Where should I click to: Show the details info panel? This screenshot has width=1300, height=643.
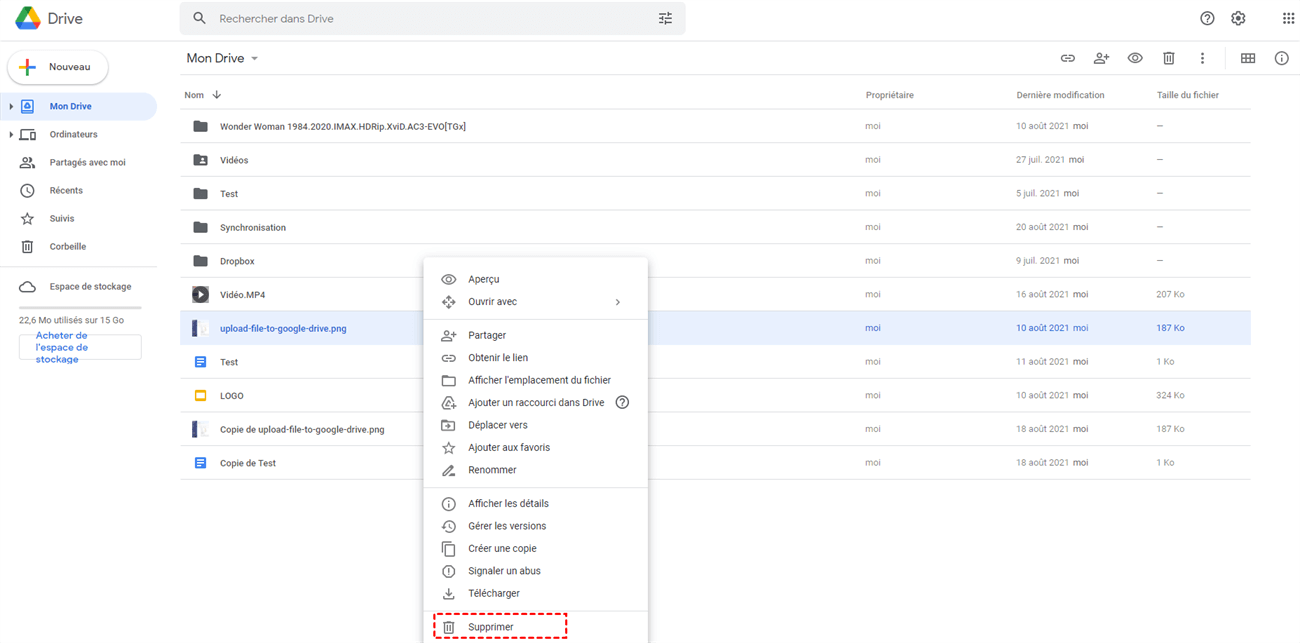[x=1281, y=58]
